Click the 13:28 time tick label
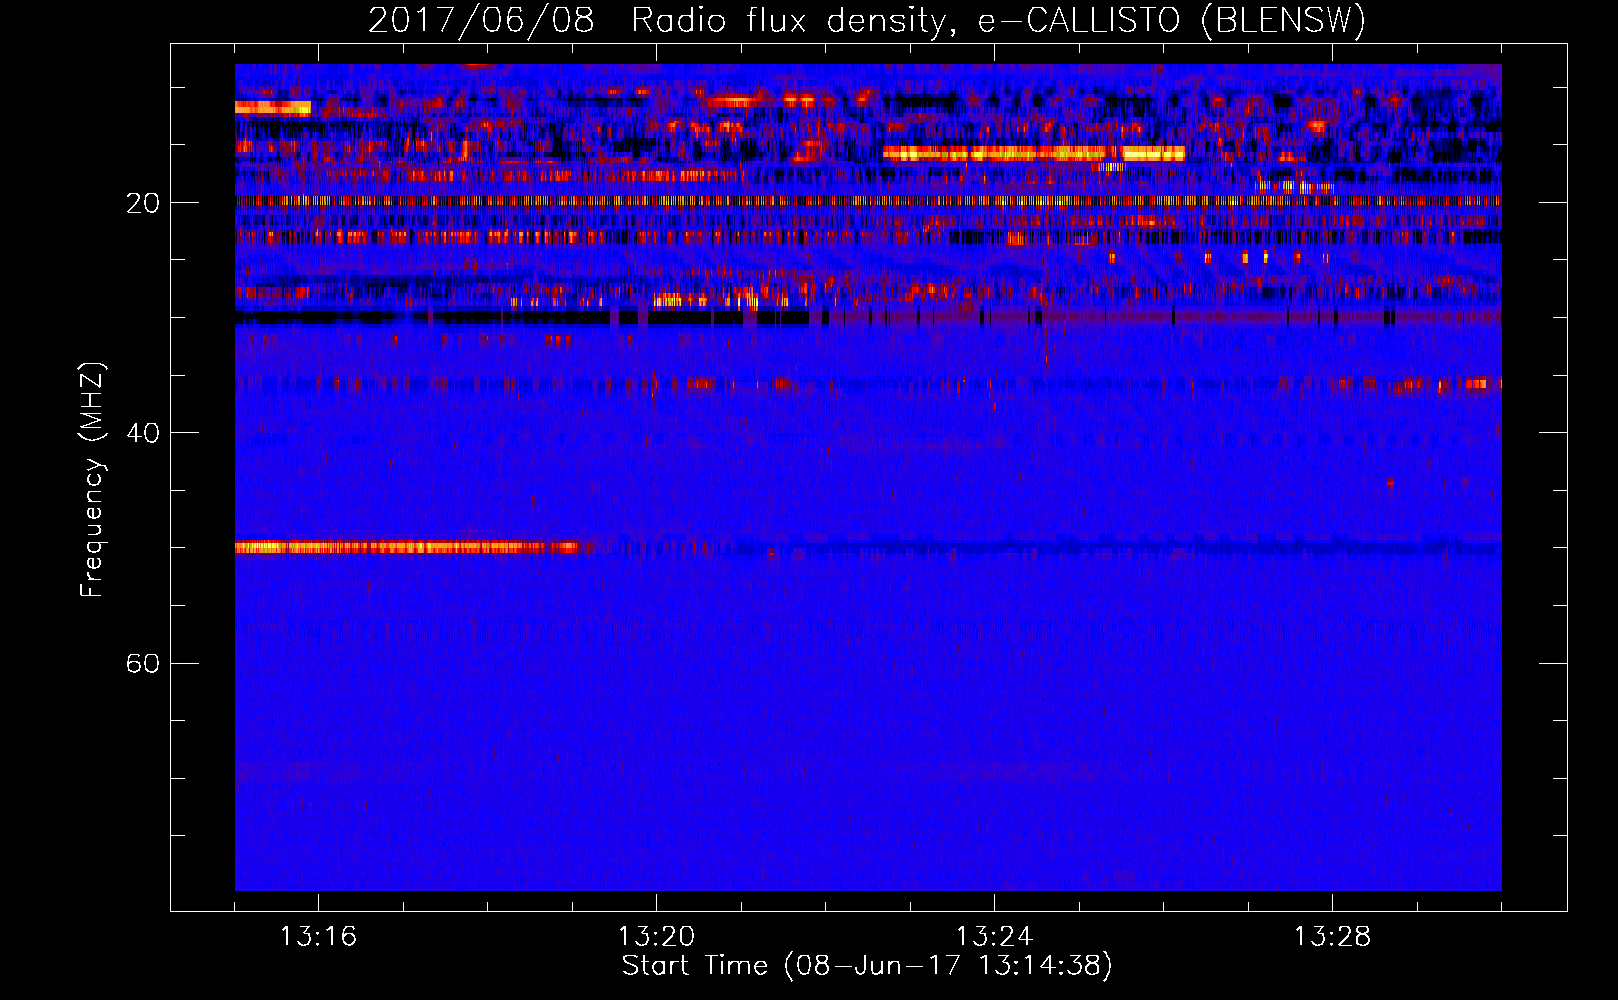This screenshot has height=1000, width=1618. (x=1332, y=937)
